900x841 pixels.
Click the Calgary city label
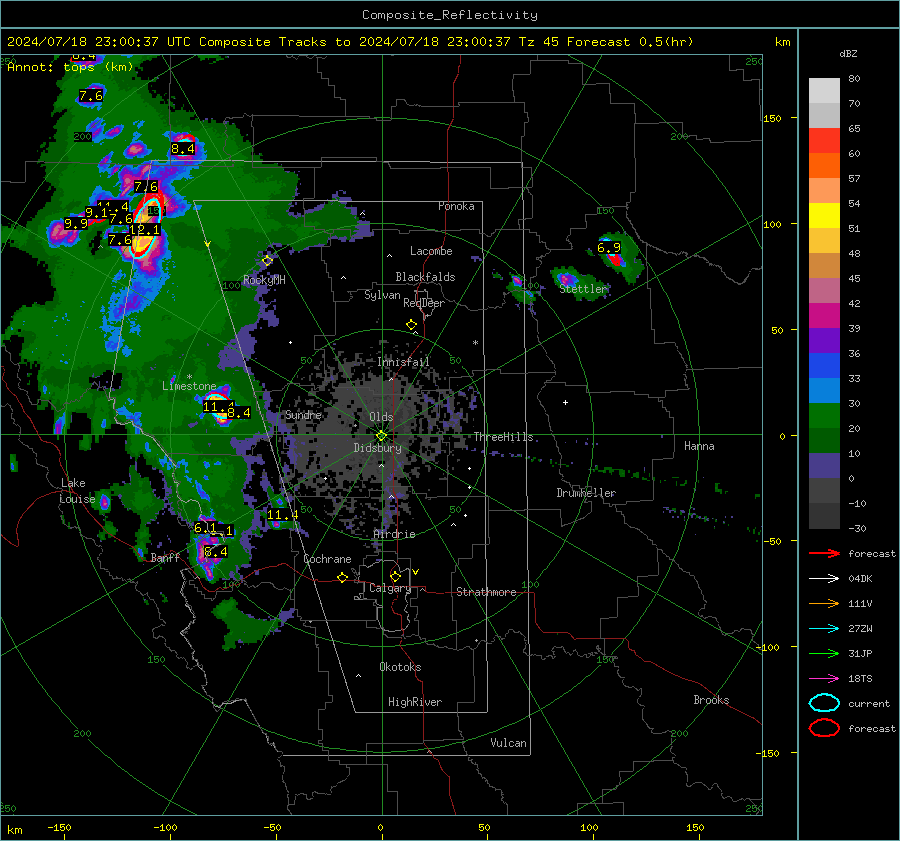[x=390, y=588]
